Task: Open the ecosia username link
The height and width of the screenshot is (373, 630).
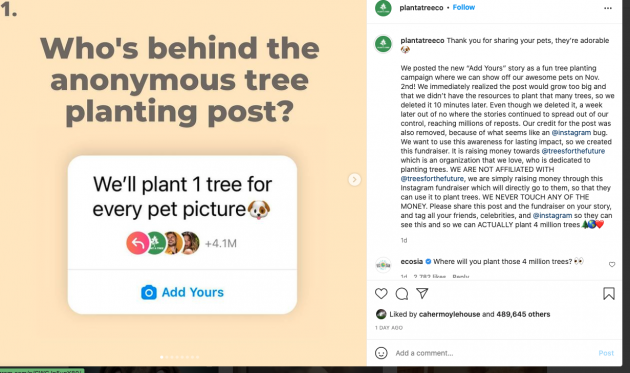Action: tap(411, 261)
